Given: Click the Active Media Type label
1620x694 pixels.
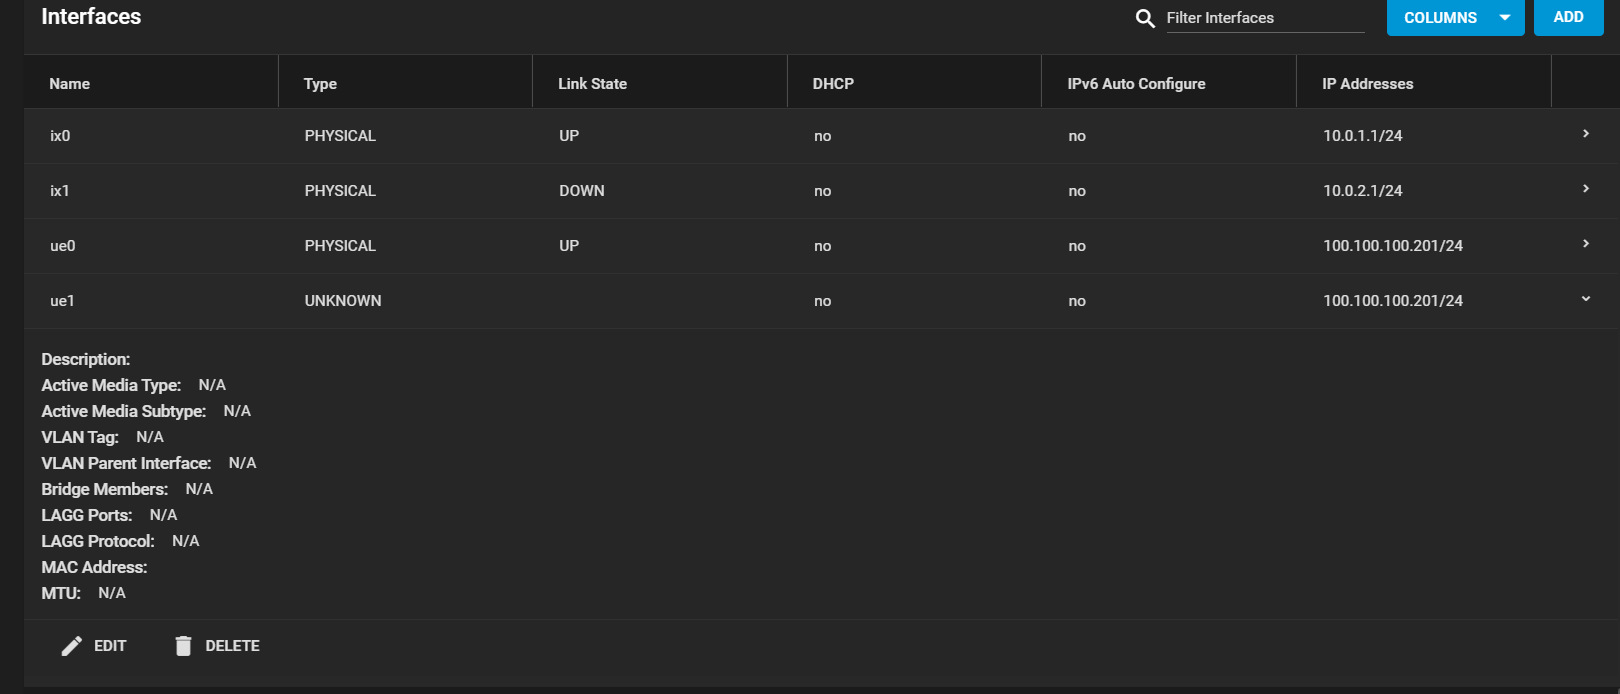Looking at the screenshot, I should tap(111, 385).
